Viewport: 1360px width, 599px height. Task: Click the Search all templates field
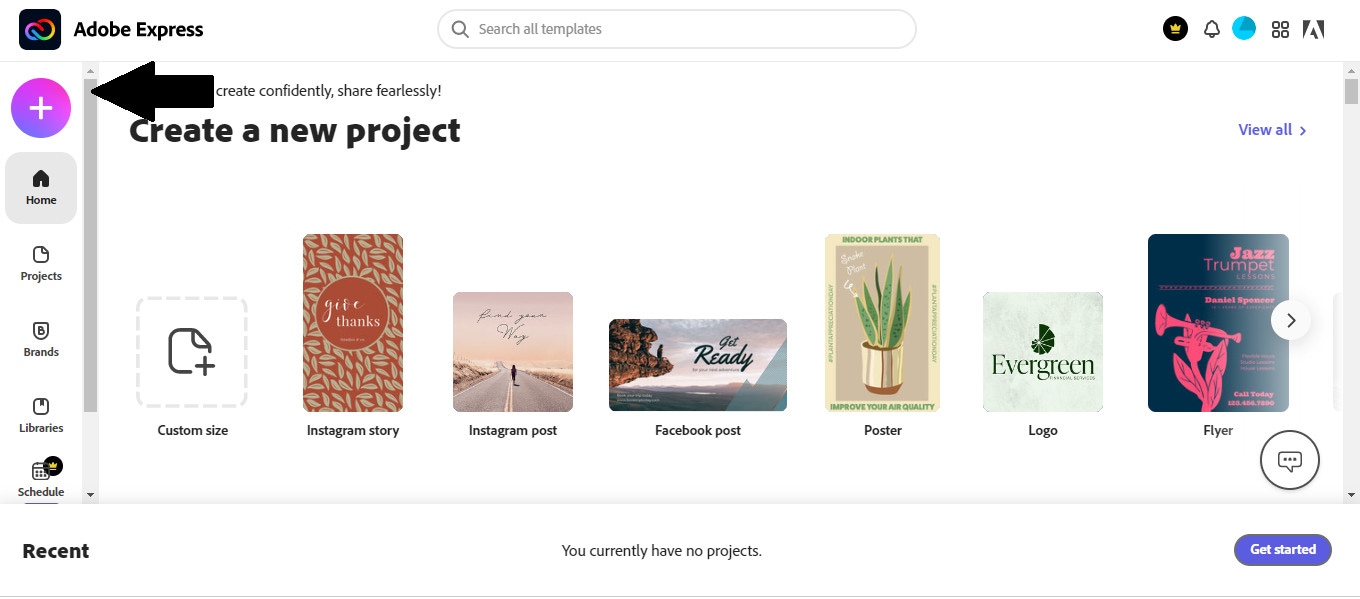[x=677, y=29]
